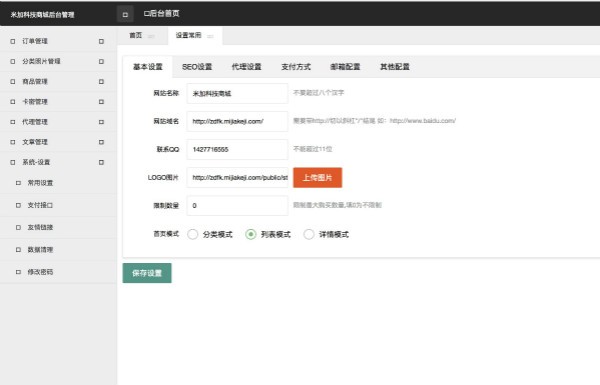Open 支付接口 in the sidebar
The width and height of the screenshot is (600, 385).
tap(41, 205)
